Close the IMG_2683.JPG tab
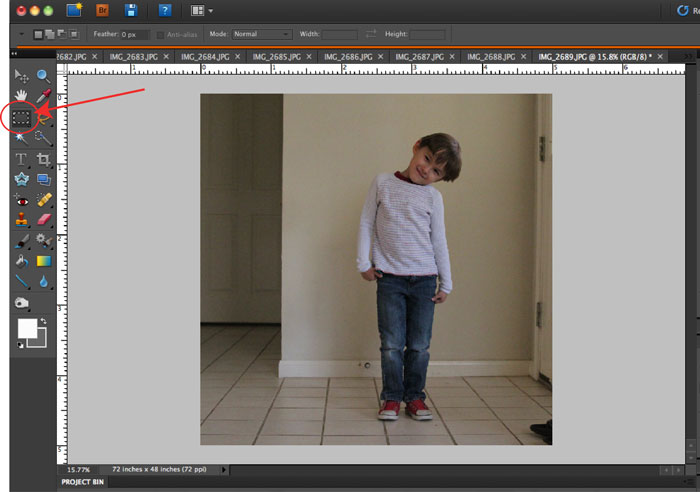 tap(166, 57)
